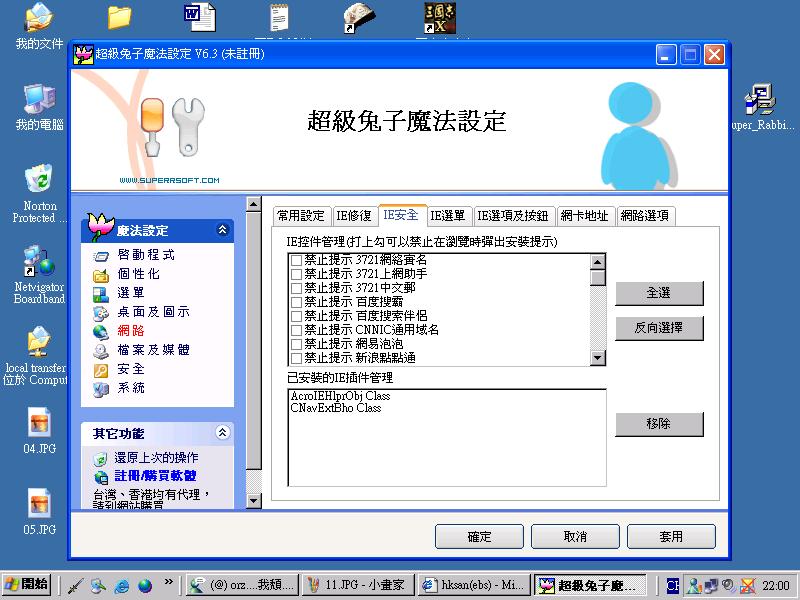
Task: Switch to hksan(ebs) taskbar window
Action: click(x=473, y=585)
